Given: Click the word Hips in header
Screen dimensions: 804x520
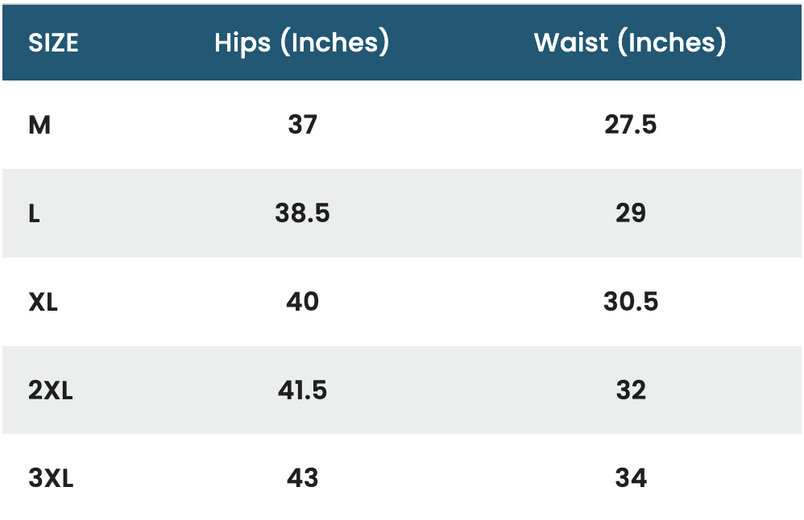Looking at the screenshot, I should 243,43.
